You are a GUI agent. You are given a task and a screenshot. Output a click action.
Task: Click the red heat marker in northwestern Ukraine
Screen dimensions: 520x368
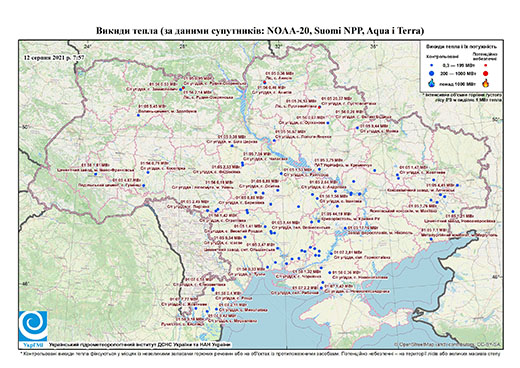tap(183, 88)
